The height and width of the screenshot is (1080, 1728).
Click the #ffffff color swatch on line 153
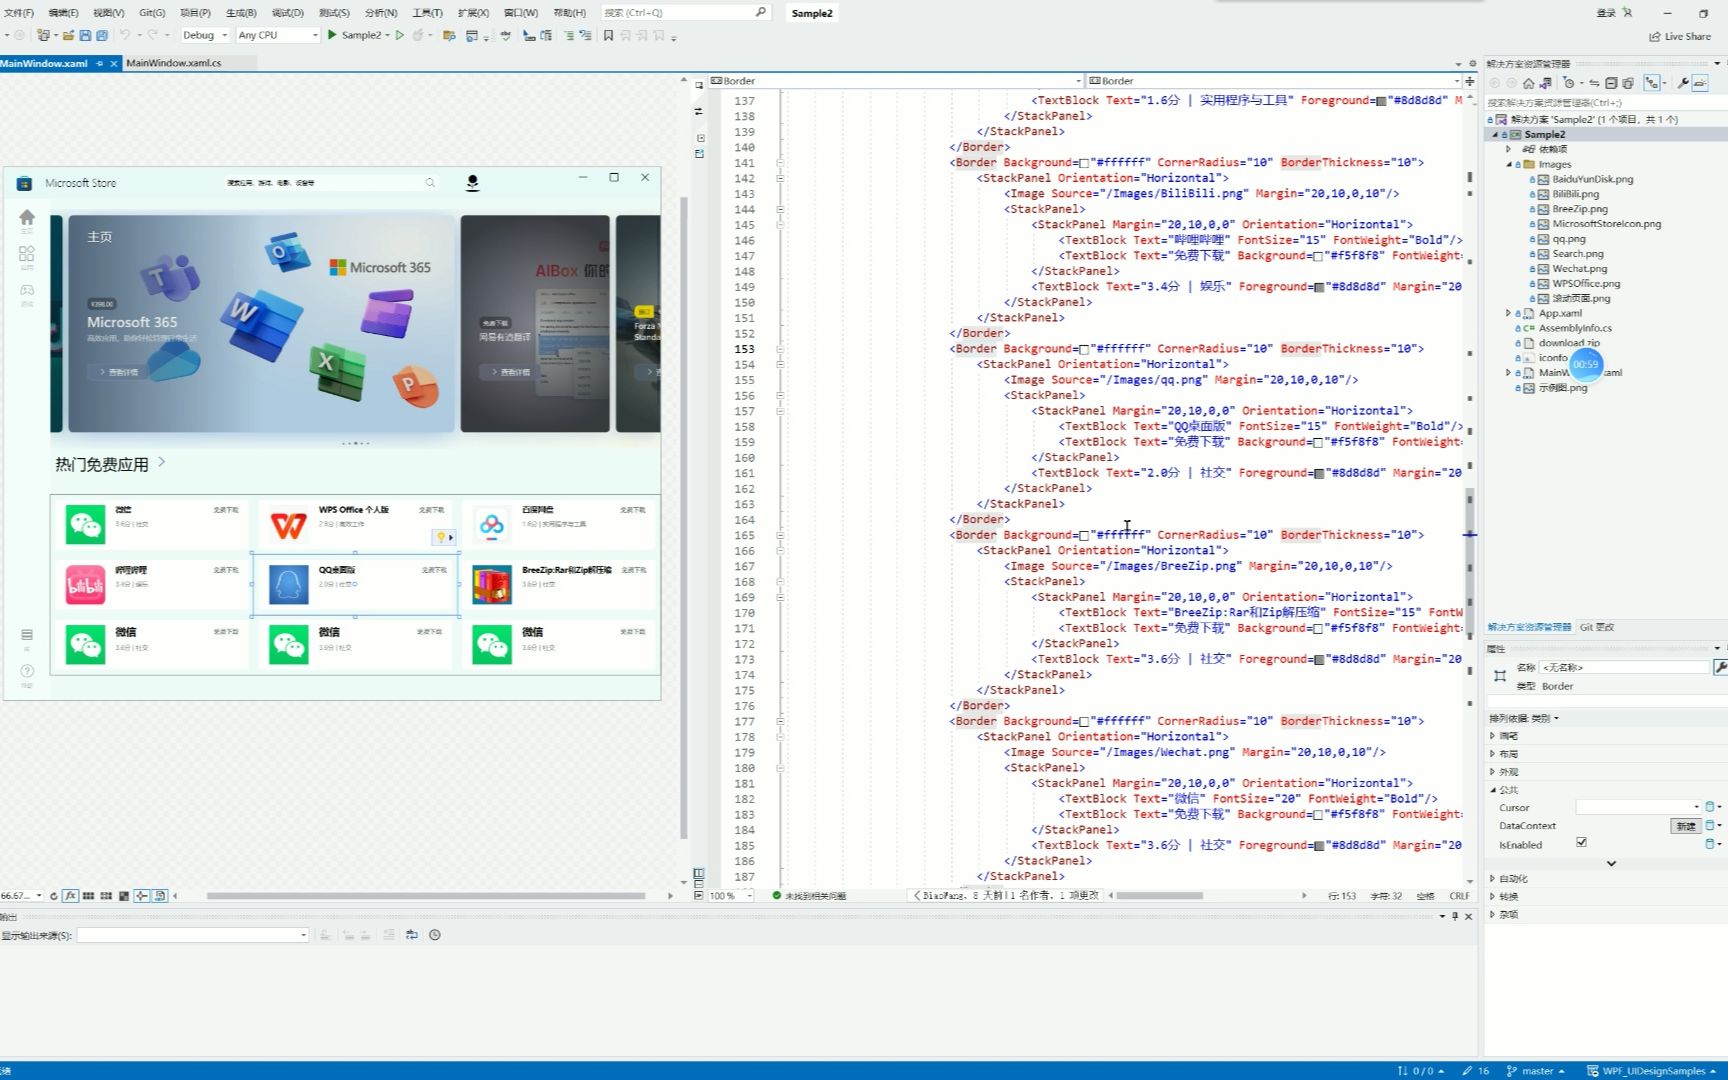[x=1084, y=350]
